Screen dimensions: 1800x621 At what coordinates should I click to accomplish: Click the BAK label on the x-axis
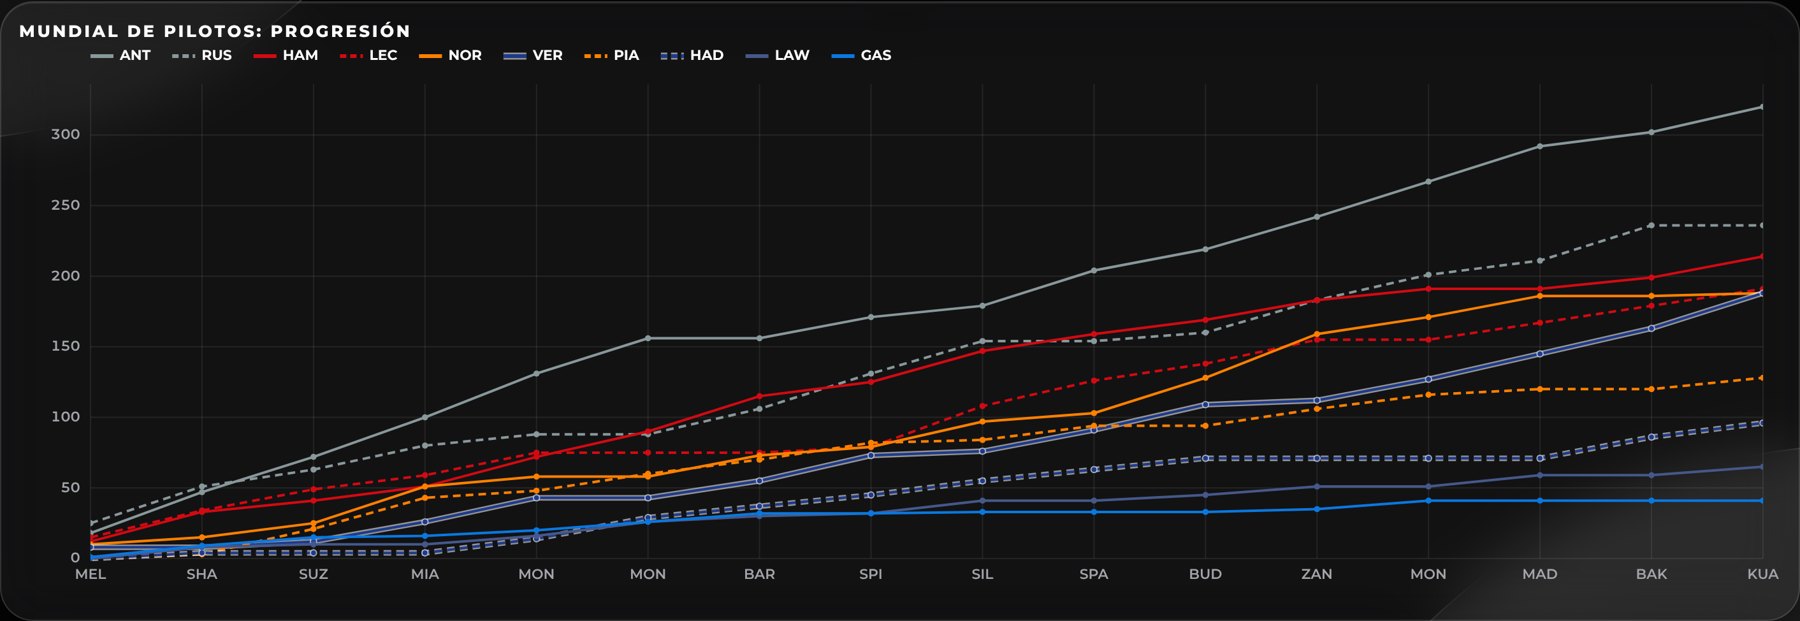click(x=1651, y=574)
